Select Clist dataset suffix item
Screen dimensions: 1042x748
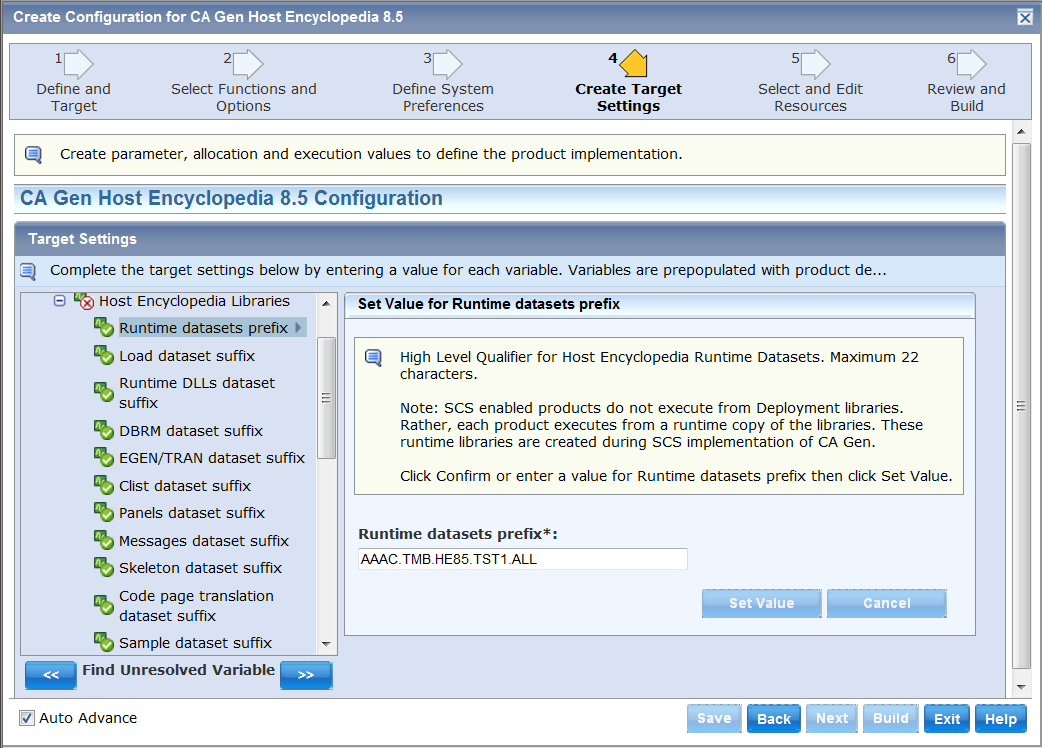click(185, 486)
